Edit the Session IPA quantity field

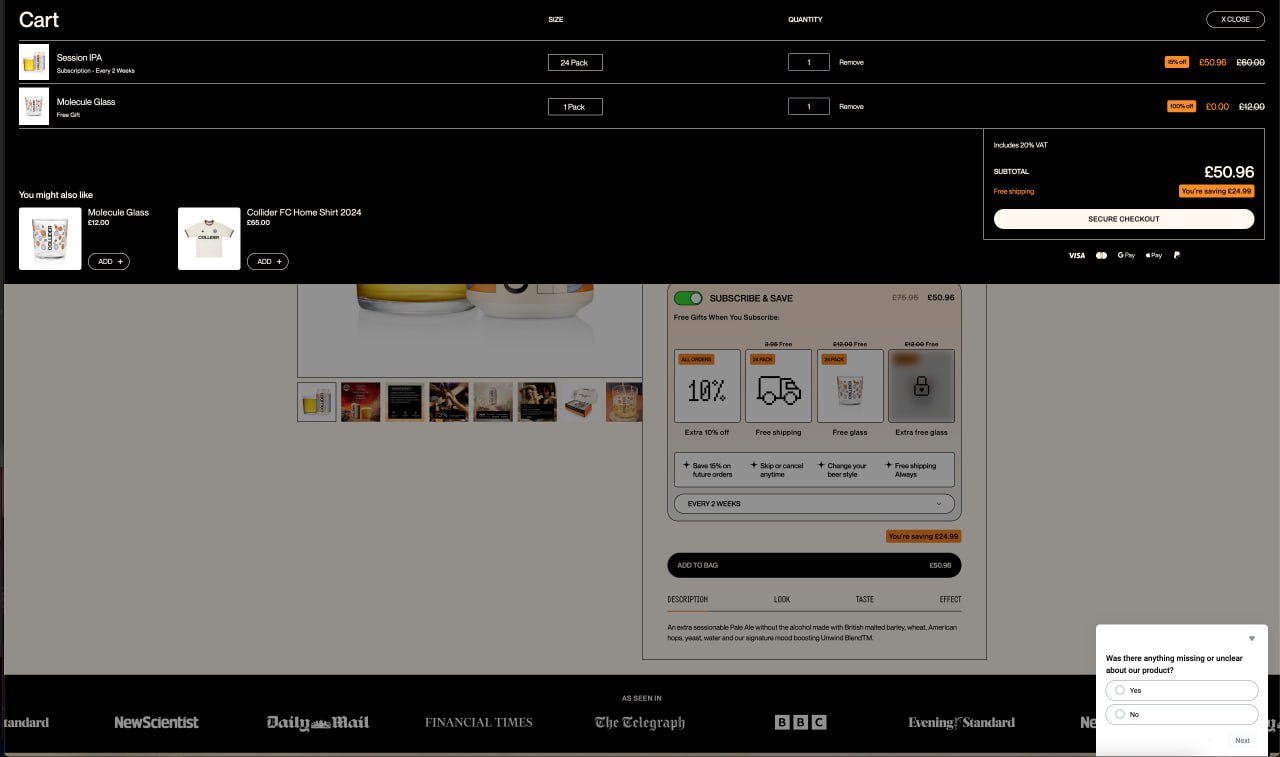(x=809, y=62)
